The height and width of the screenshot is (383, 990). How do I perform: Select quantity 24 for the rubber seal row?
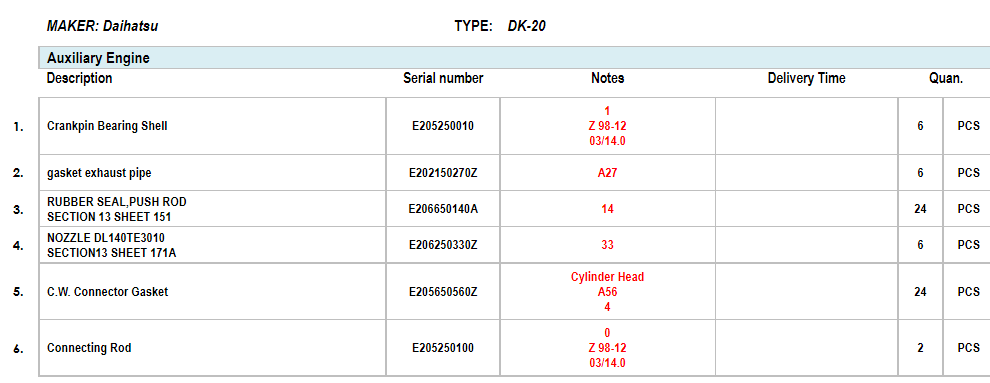920,209
